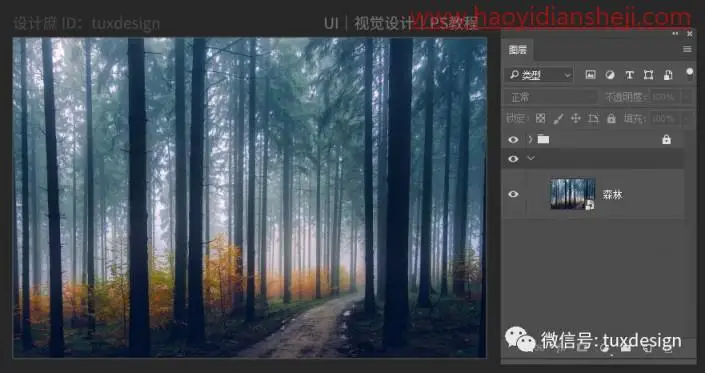Filter layers by type layers (T) icon
Image resolution: width=705 pixels, height=373 pixels.
[629, 75]
